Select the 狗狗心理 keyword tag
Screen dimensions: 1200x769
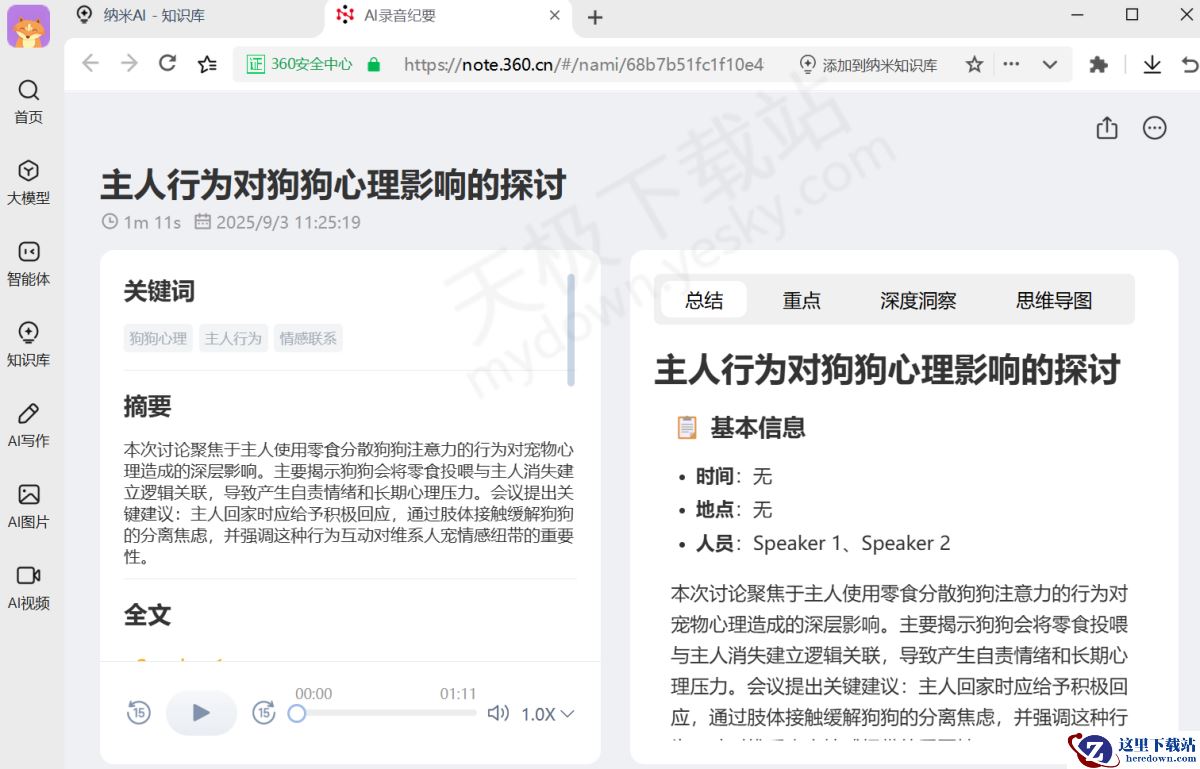[157, 338]
